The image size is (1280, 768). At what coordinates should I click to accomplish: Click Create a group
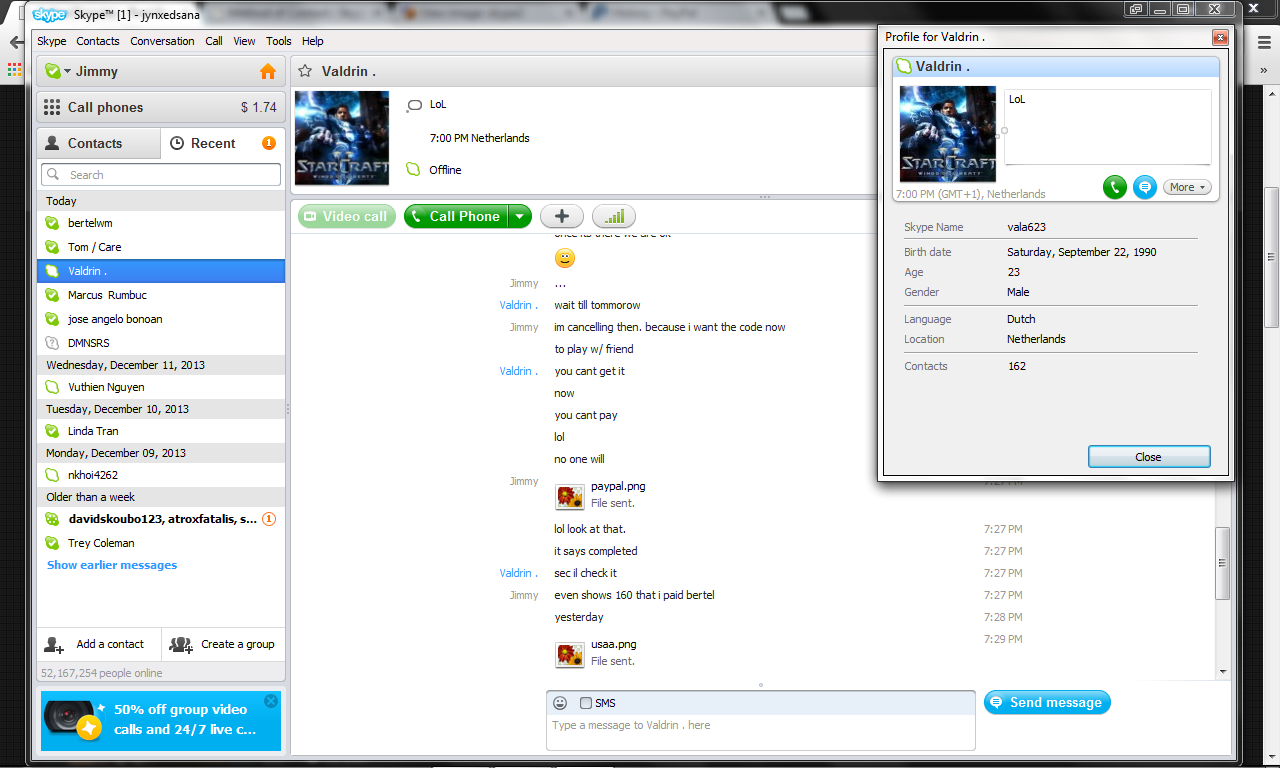[223, 645]
